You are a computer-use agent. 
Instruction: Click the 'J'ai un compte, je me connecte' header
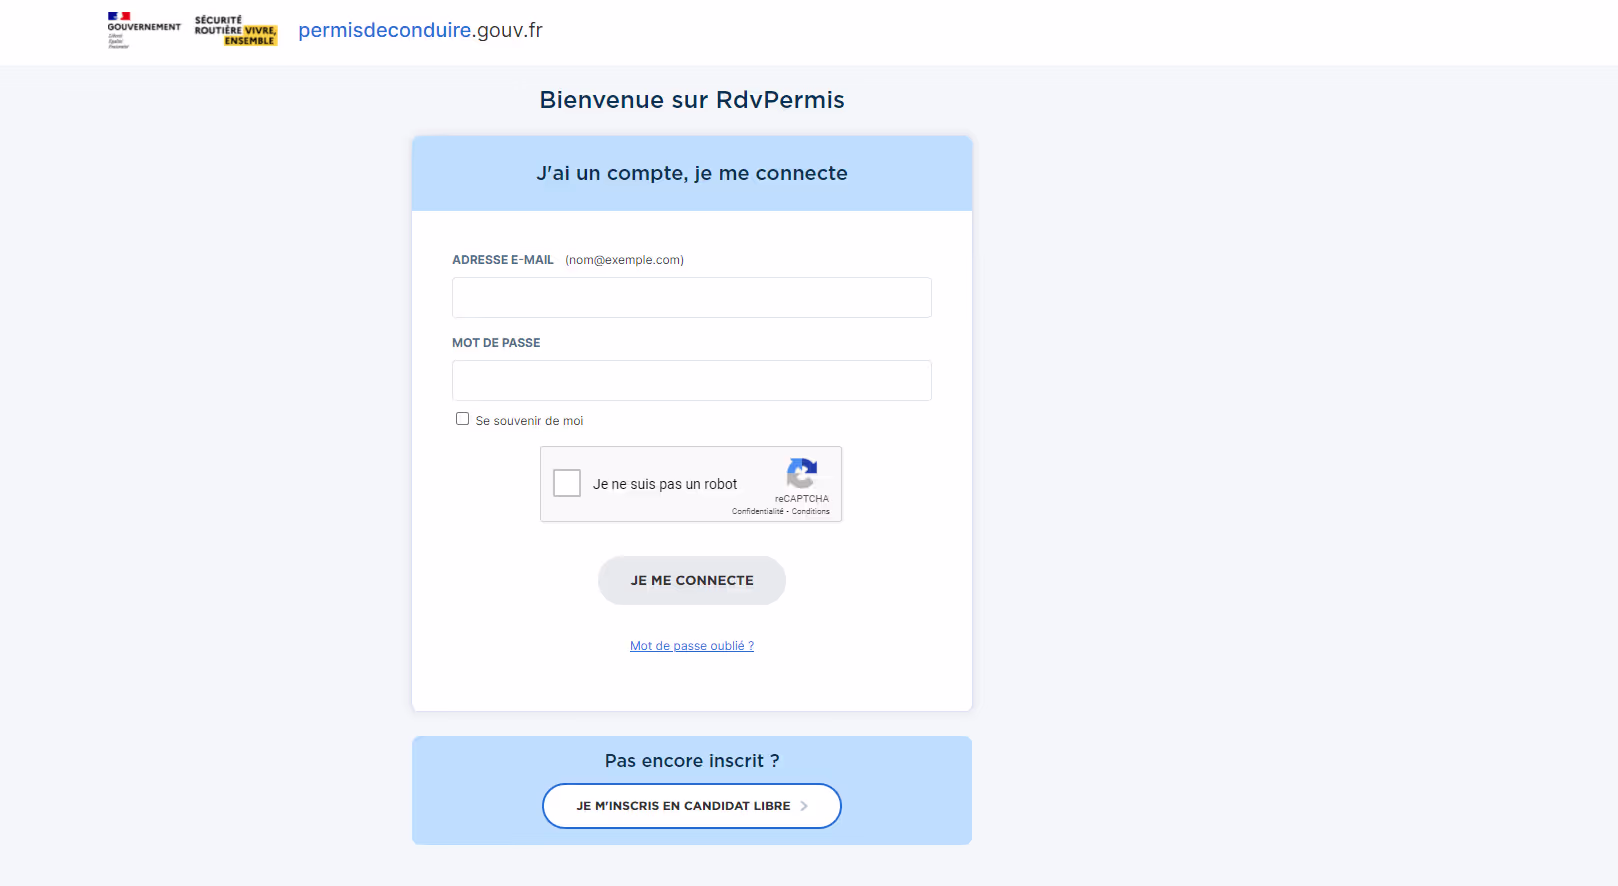point(692,173)
